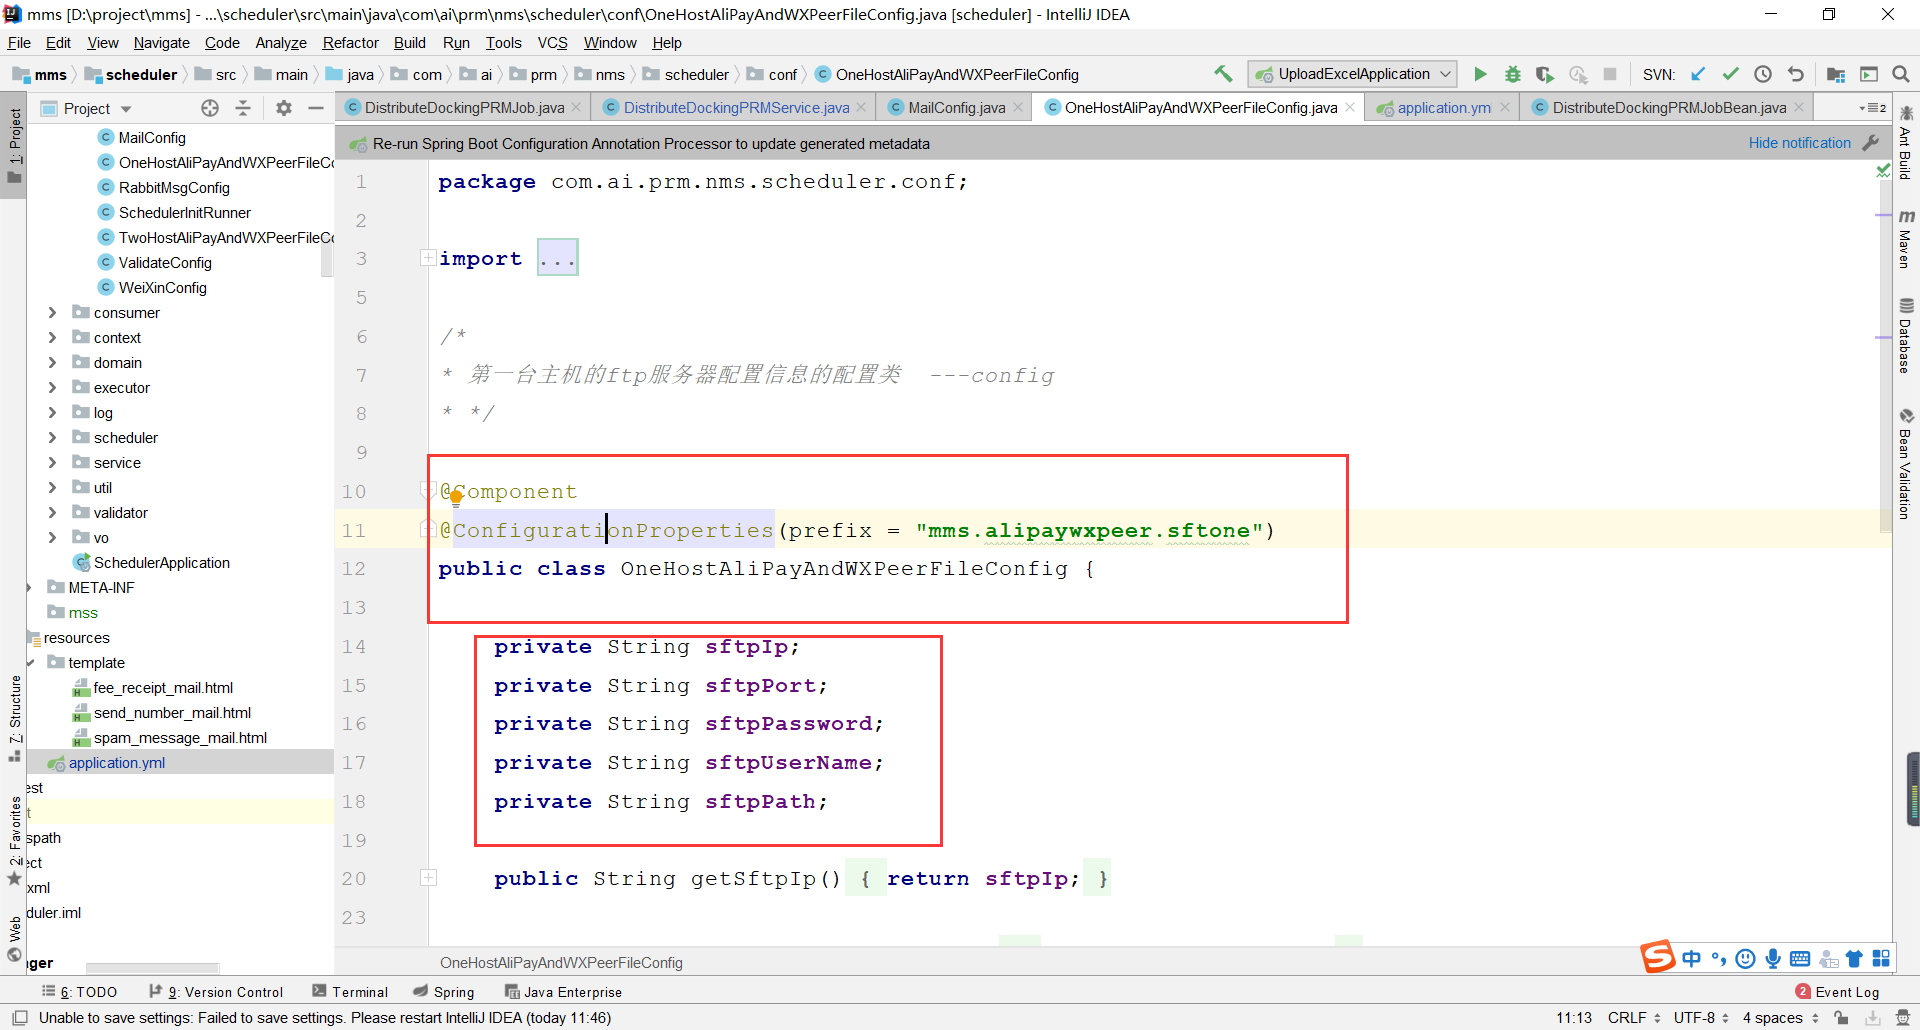Viewport: 1920px width, 1030px height.
Task: Change the UTF-8 file encoding setting
Action: 1701,1018
